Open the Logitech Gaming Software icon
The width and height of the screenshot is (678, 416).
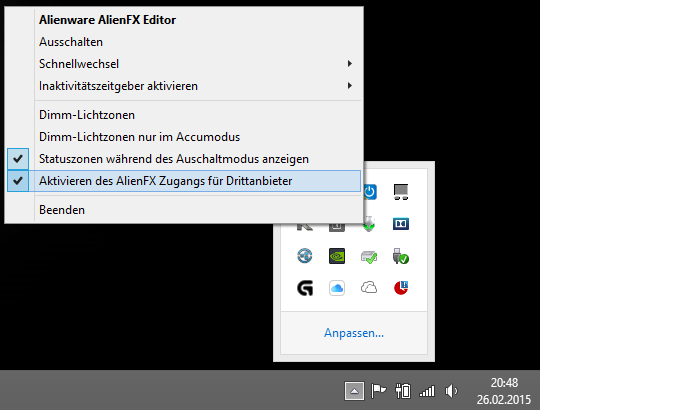(x=305, y=288)
